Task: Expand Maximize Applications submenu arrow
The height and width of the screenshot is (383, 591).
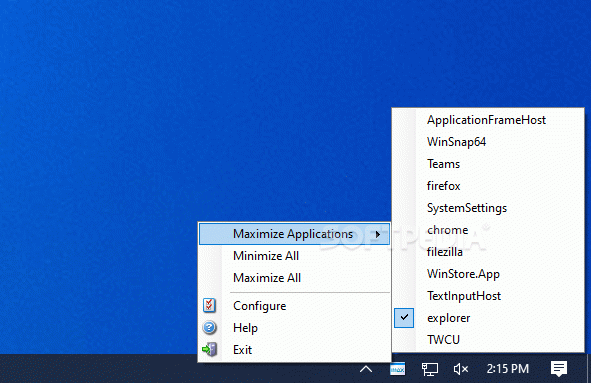Action: coord(378,234)
